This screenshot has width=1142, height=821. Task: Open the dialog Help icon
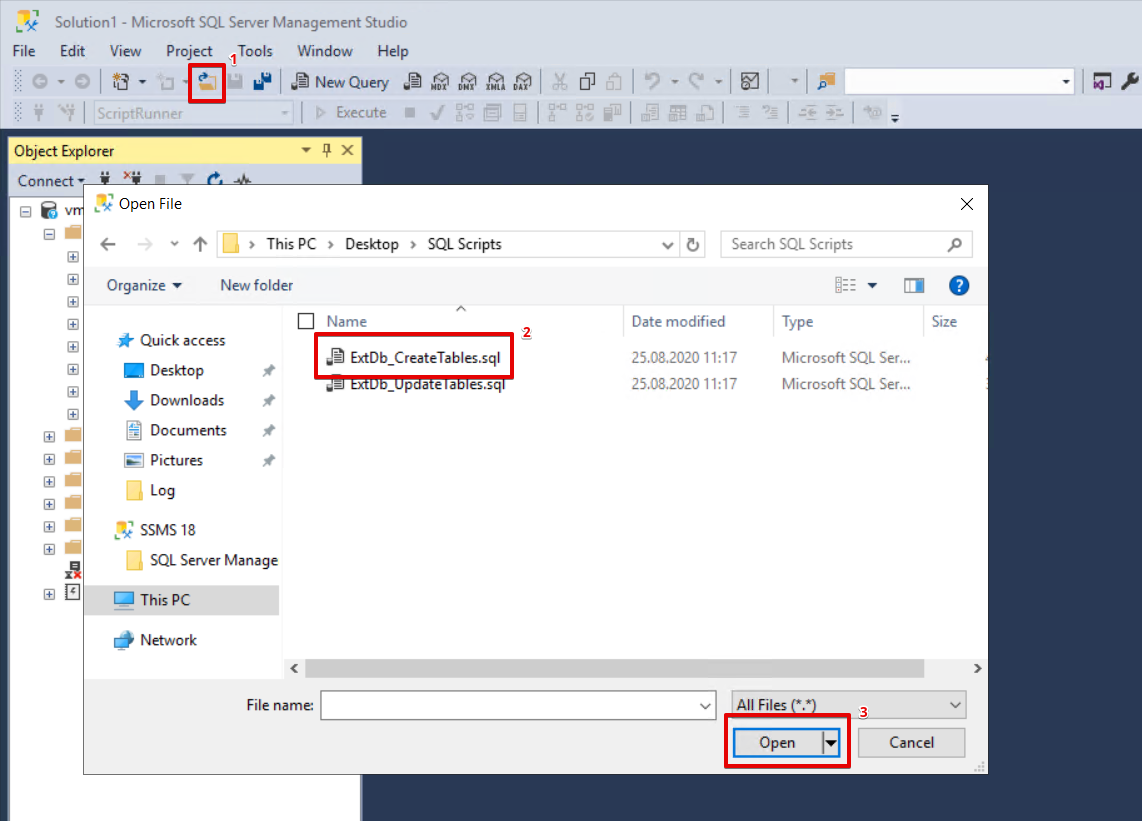pos(958,286)
